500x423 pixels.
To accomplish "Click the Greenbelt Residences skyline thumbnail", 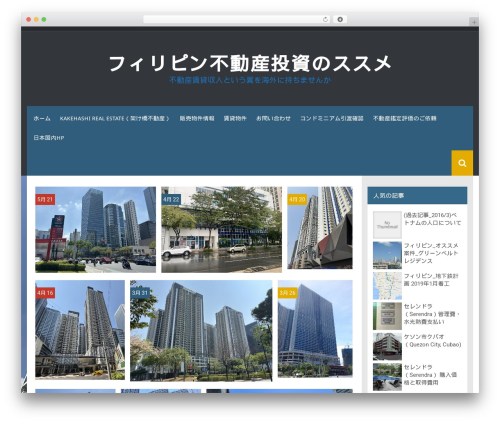I will [387, 255].
